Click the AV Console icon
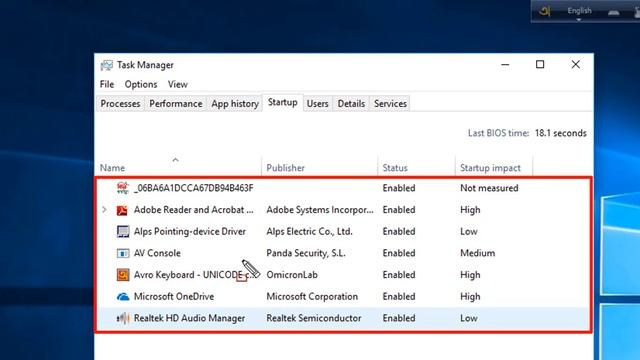The height and width of the screenshot is (360, 640). 123,253
